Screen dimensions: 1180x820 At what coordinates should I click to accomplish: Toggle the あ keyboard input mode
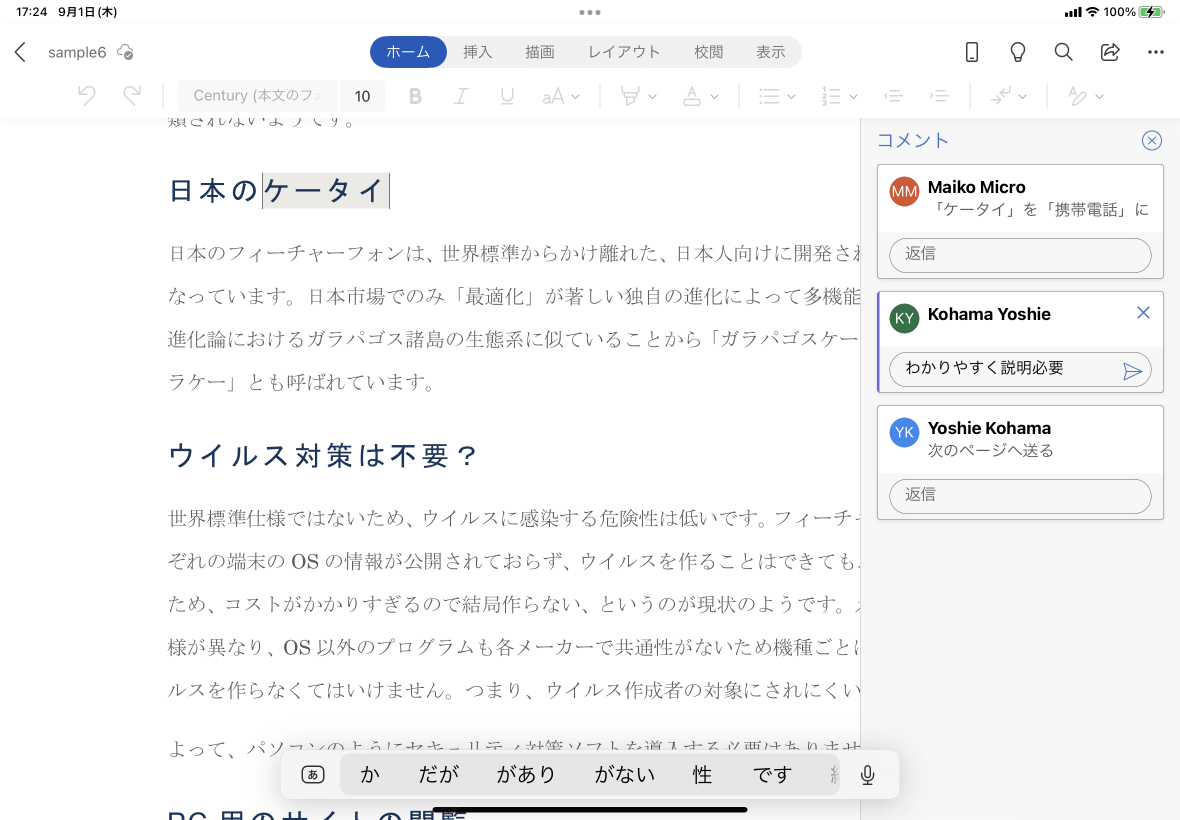click(312, 774)
